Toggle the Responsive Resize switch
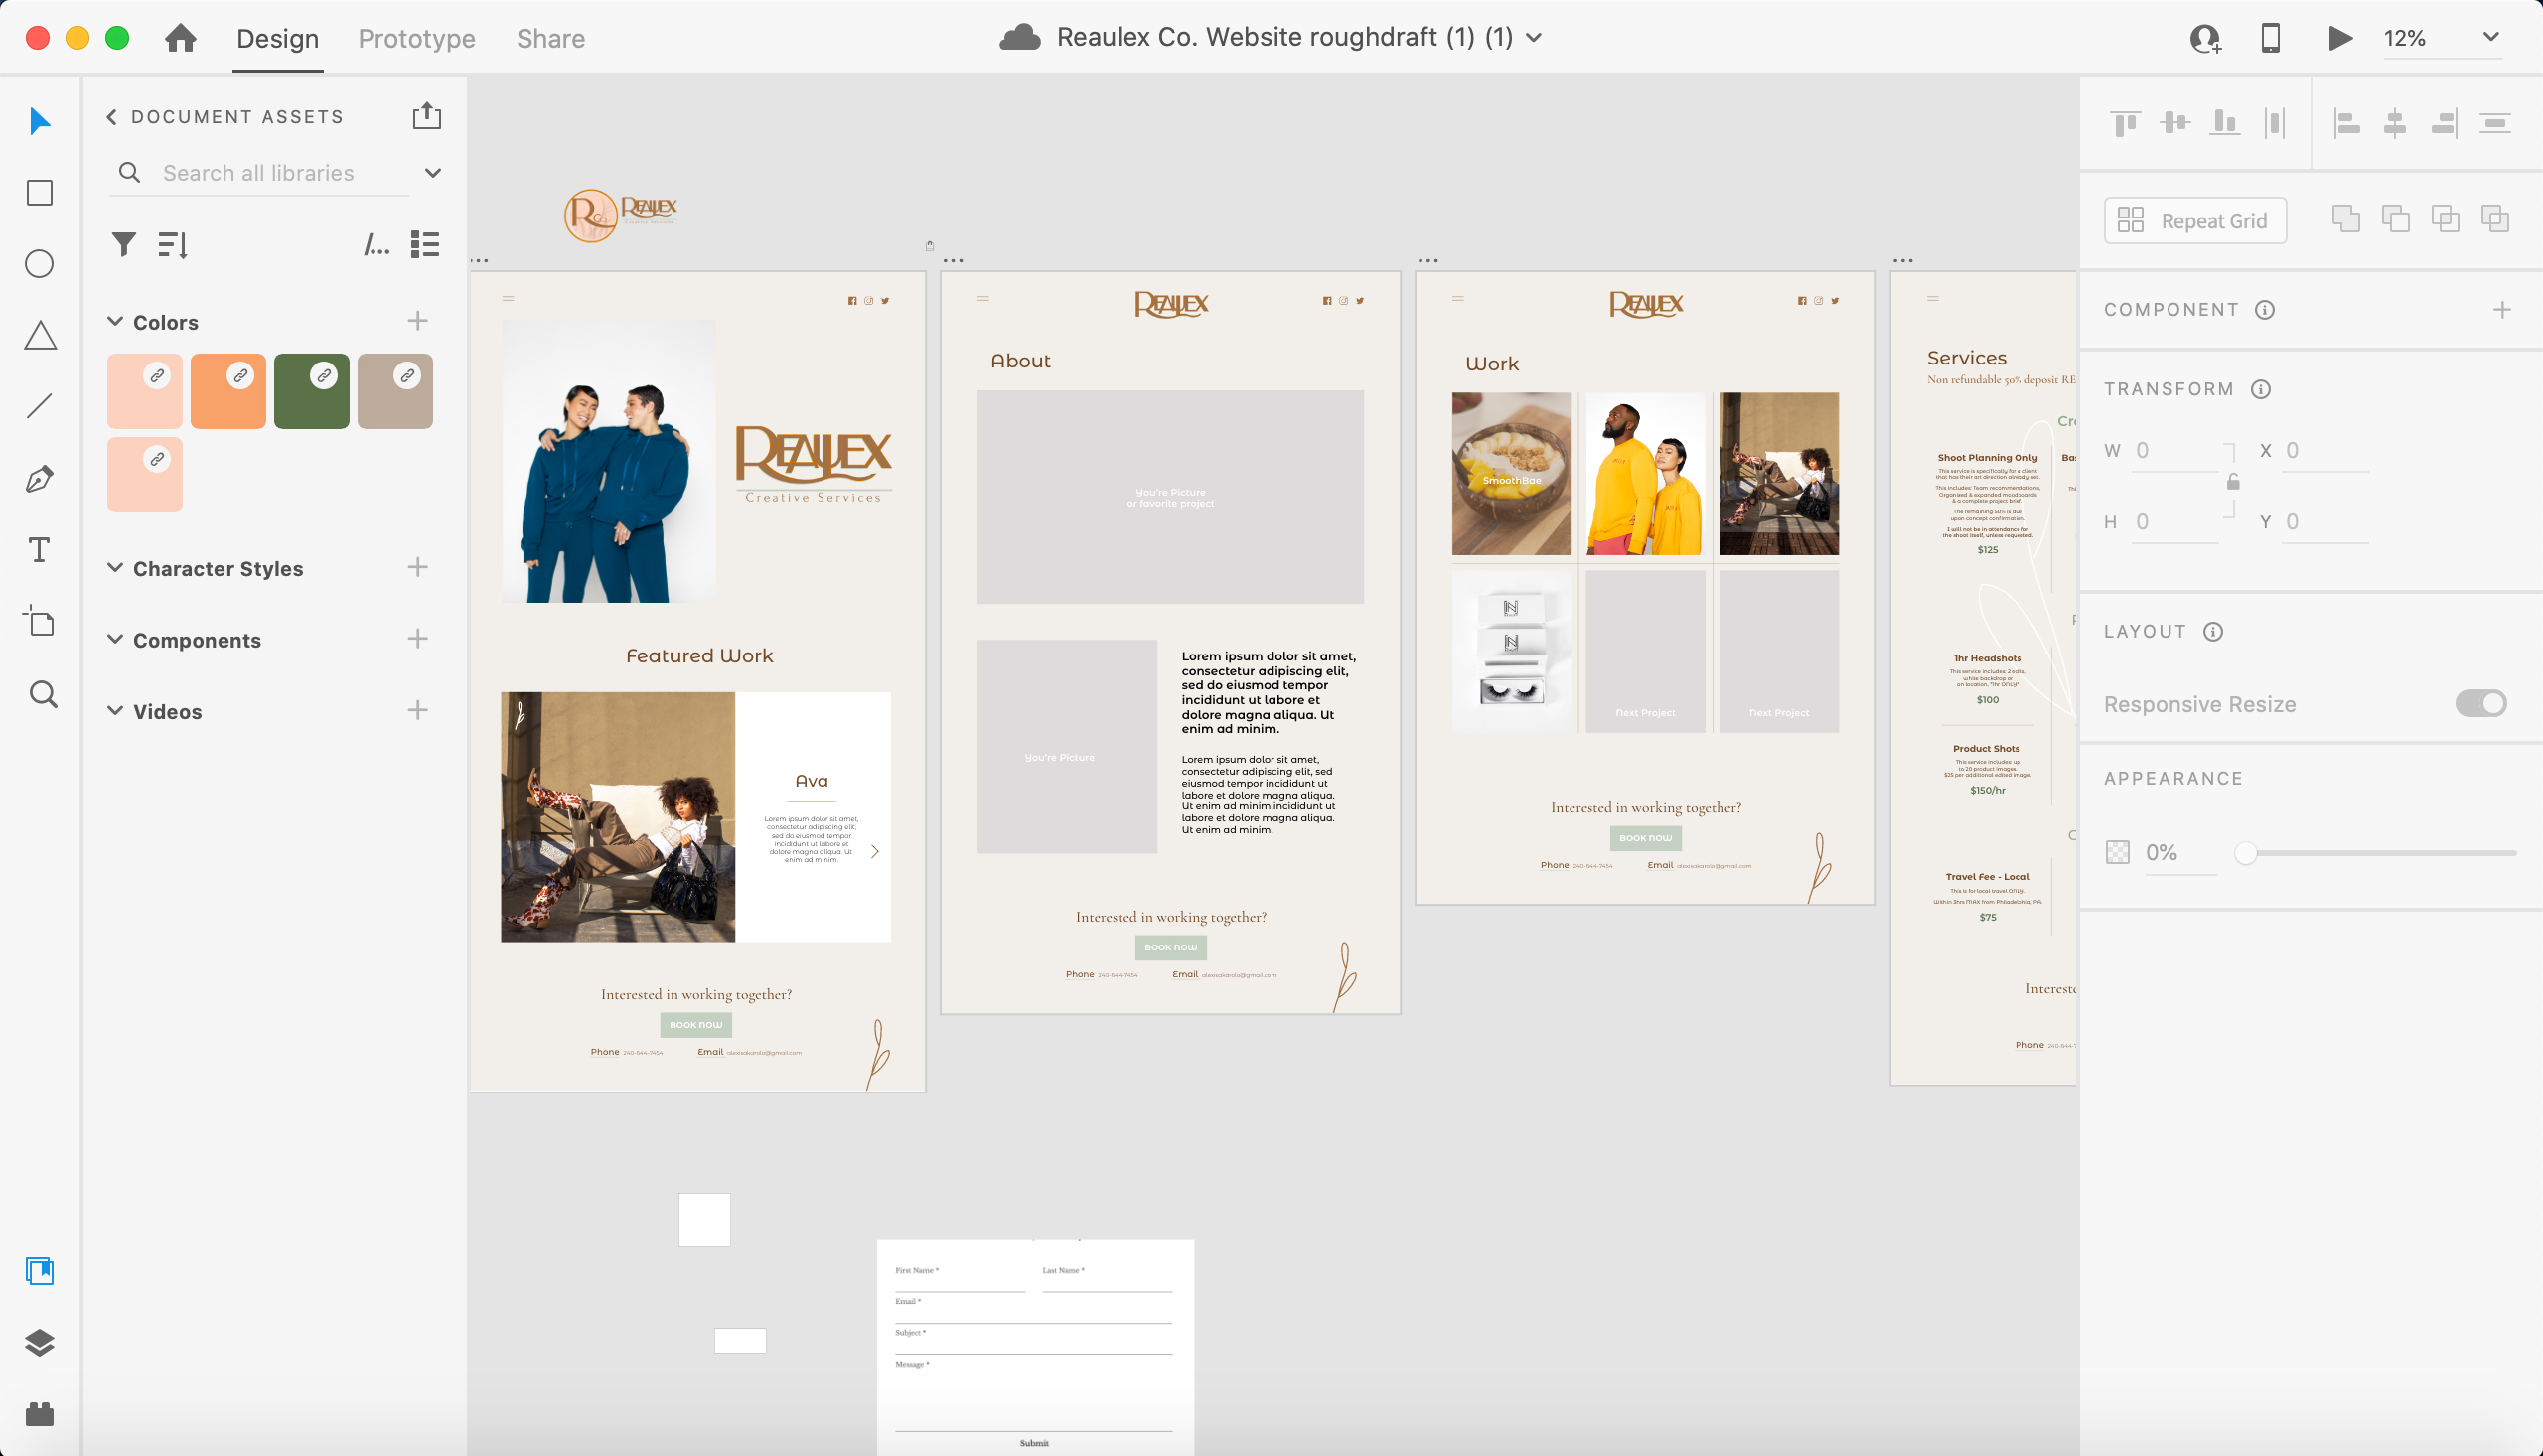The image size is (2543, 1456). [x=2480, y=703]
